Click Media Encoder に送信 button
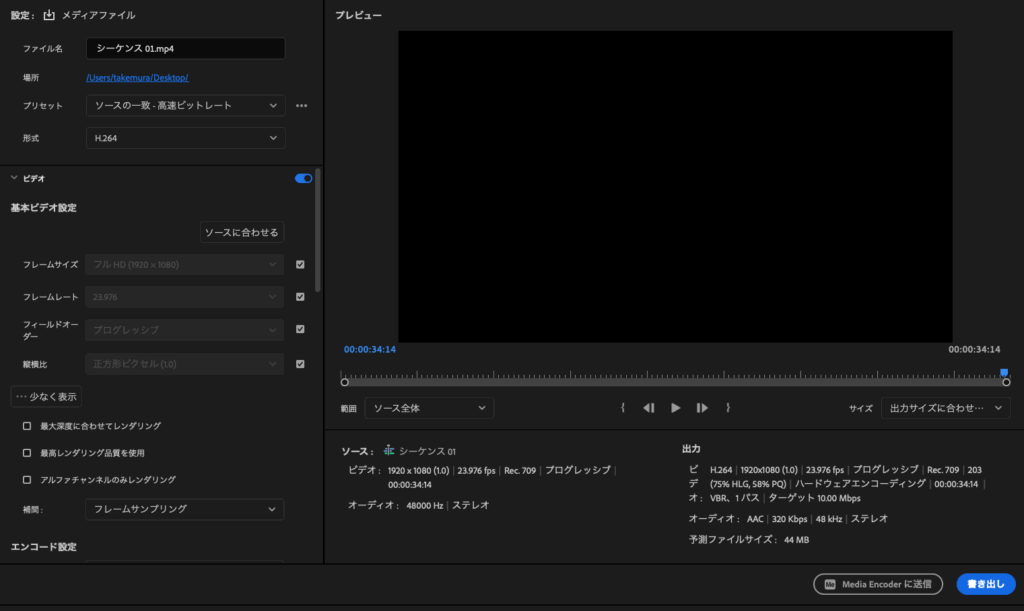1024x611 pixels. (x=877, y=584)
